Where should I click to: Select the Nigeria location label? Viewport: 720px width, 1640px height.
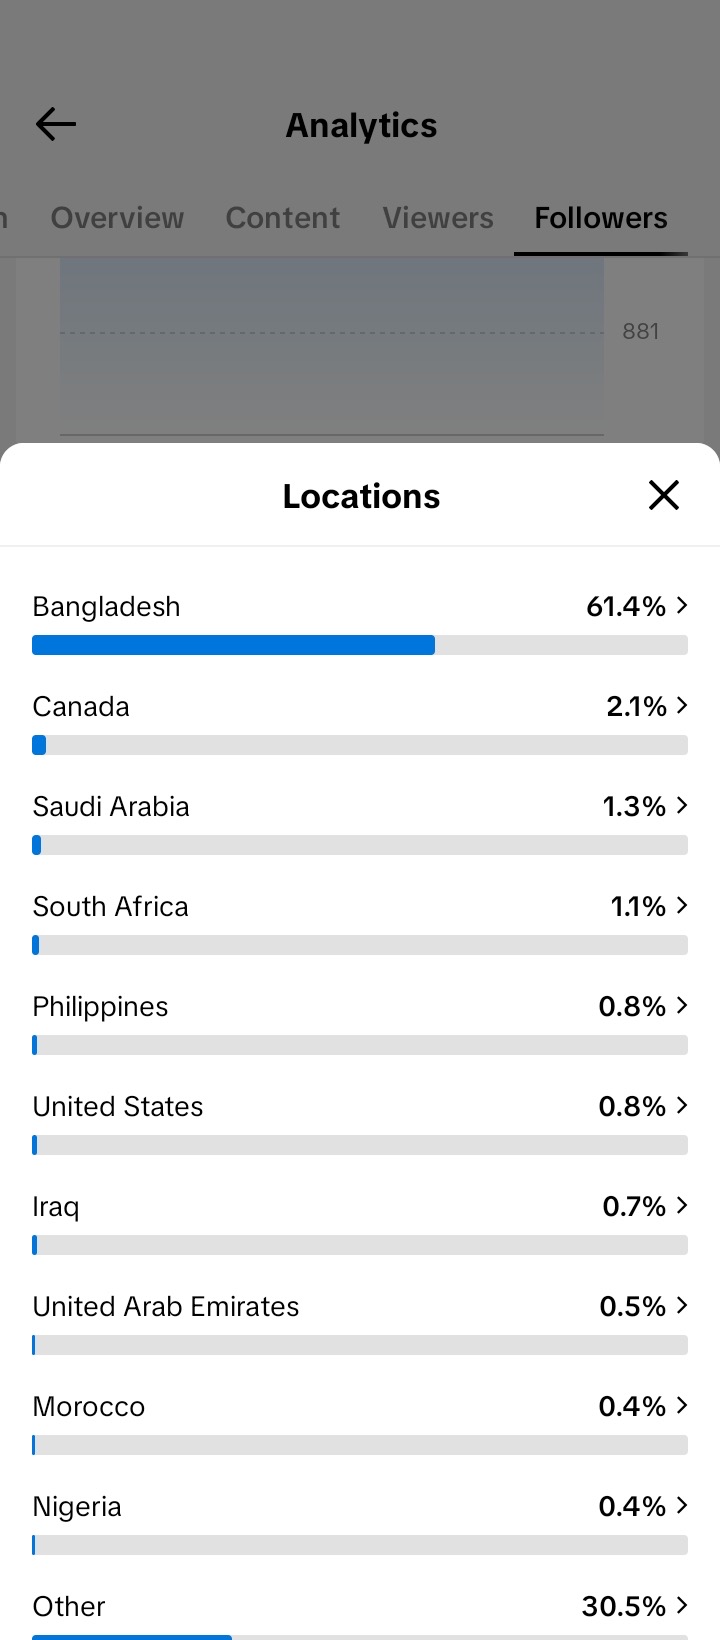coord(77,1507)
